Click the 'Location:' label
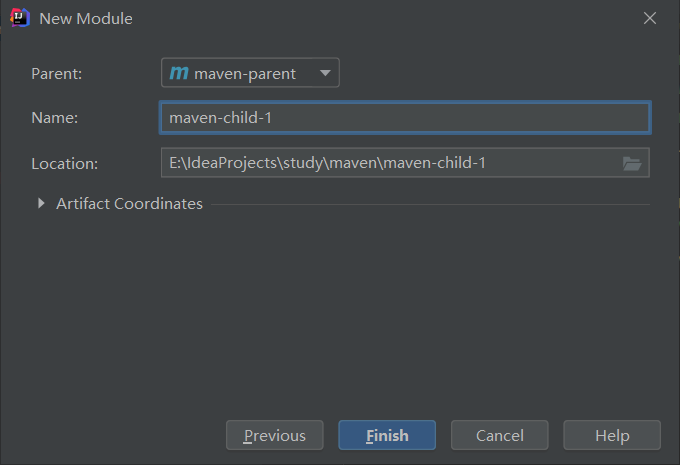680x465 pixels. point(65,164)
